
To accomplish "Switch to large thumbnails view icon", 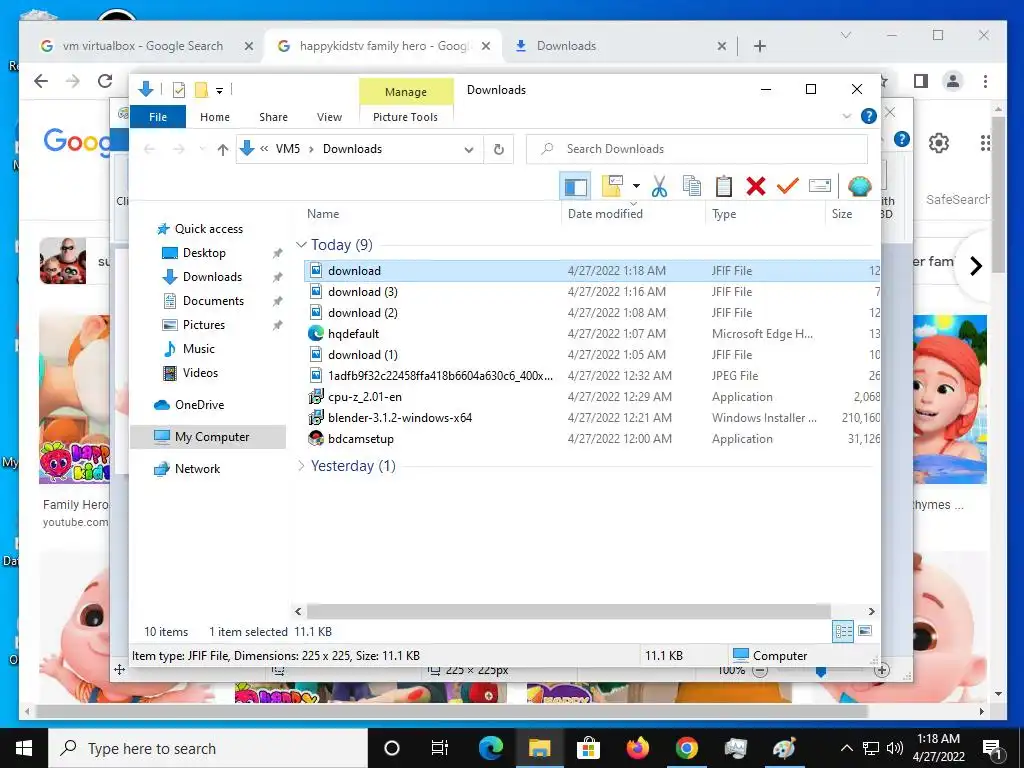I will coord(865,631).
